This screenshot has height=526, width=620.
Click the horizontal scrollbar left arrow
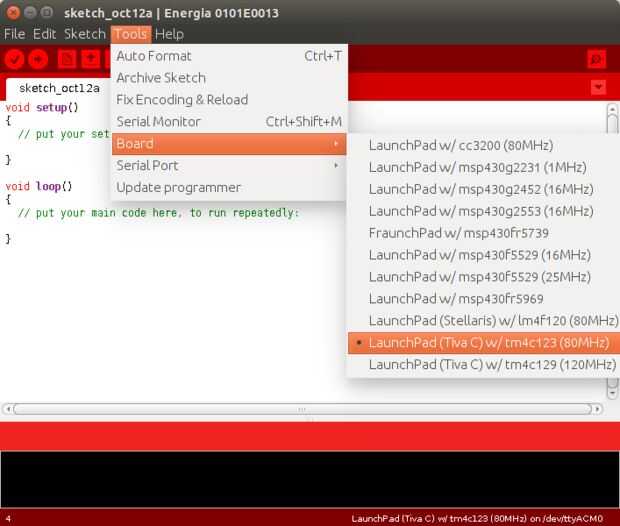[8, 409]
